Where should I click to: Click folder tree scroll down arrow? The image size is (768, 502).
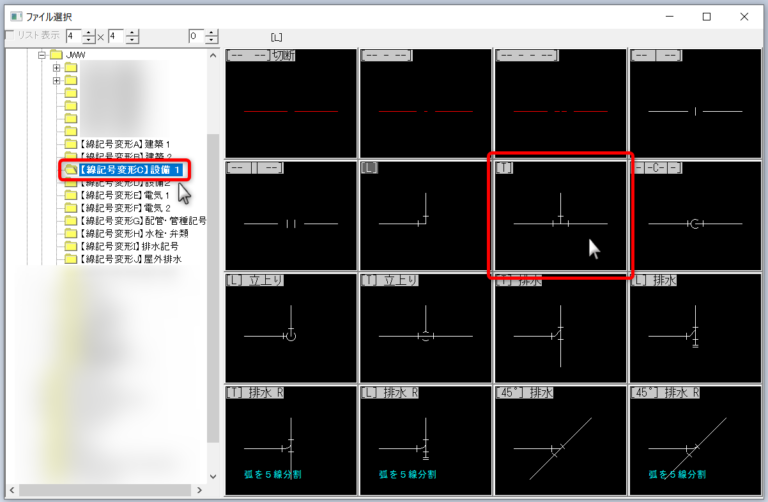tap(213, 476)
